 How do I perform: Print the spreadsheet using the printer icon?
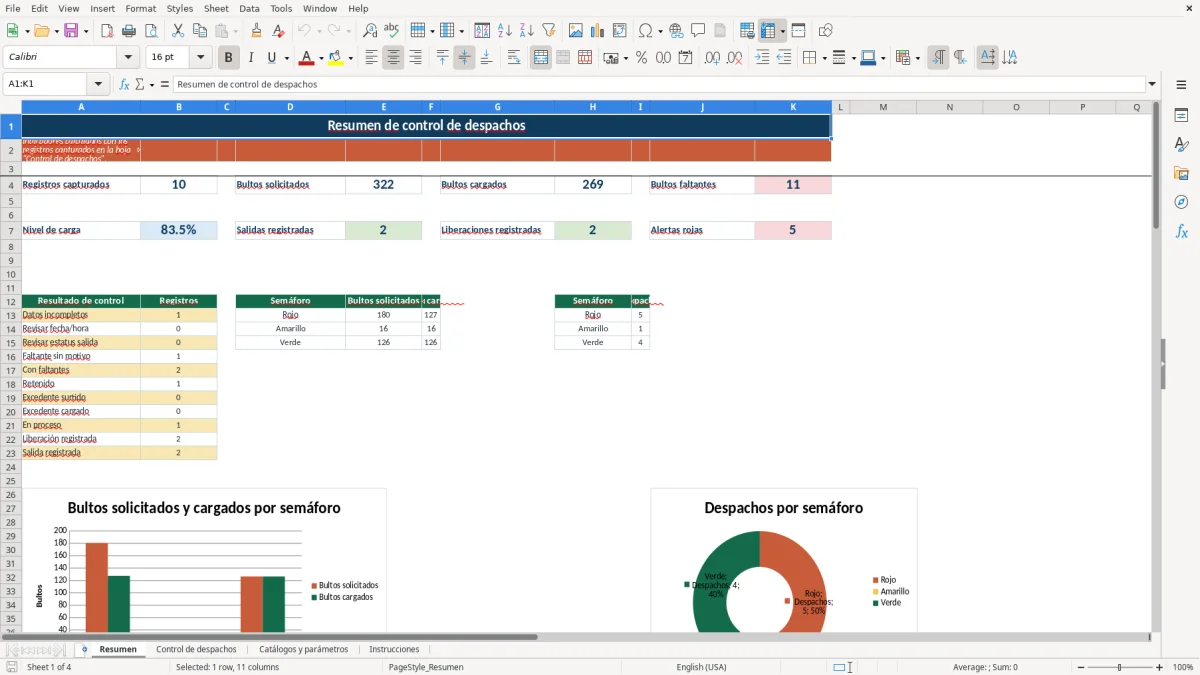point(129,31)
